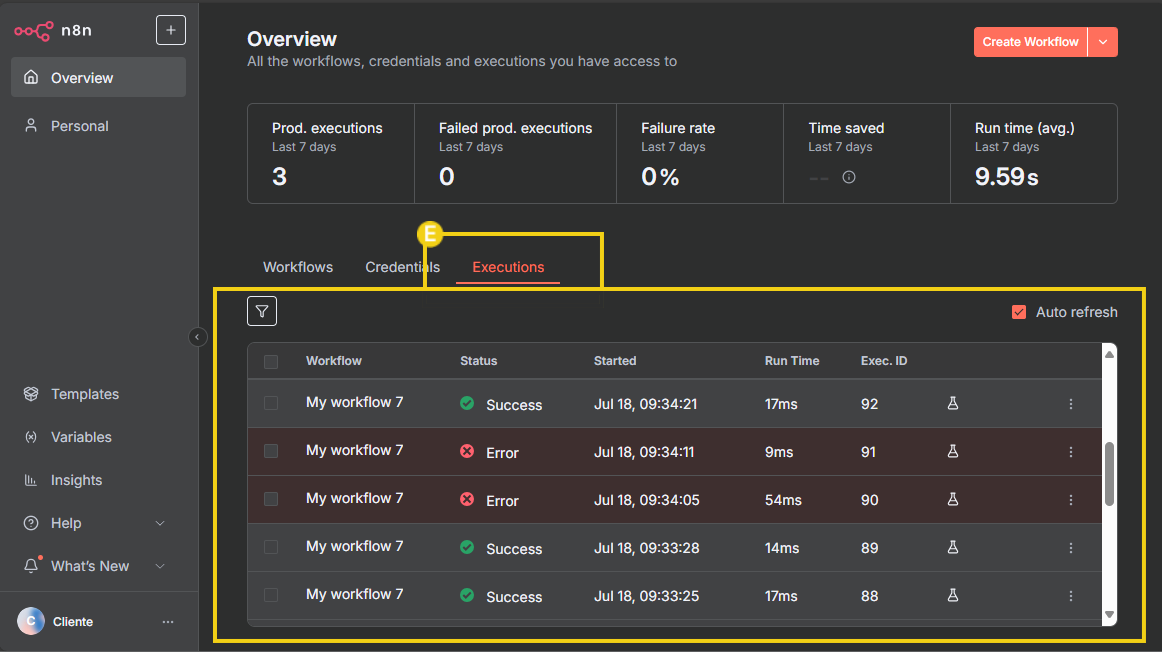Image resolution: width=1162 pixels, height=652 pixels.
Task: Open the three-dot menu for execution 88
Action: pyautogui.click(x=1071, y=596)
